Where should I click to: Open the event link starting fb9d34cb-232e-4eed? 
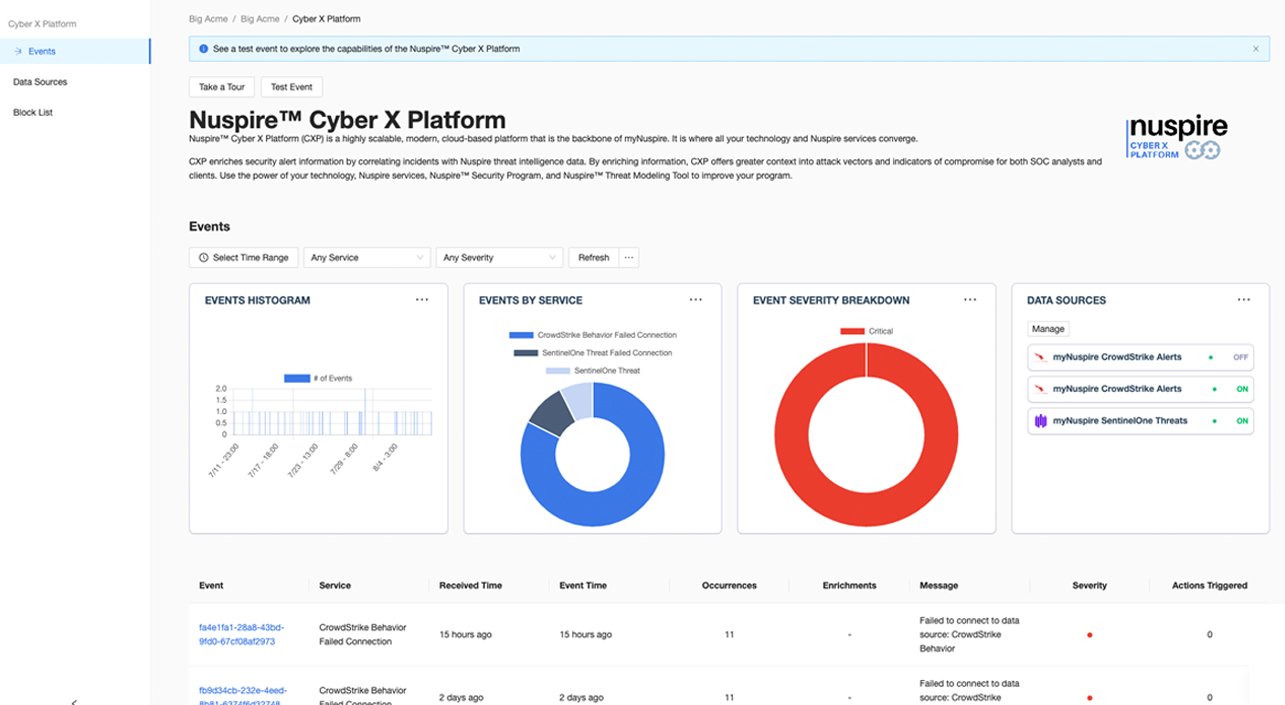tap(243, 696)
